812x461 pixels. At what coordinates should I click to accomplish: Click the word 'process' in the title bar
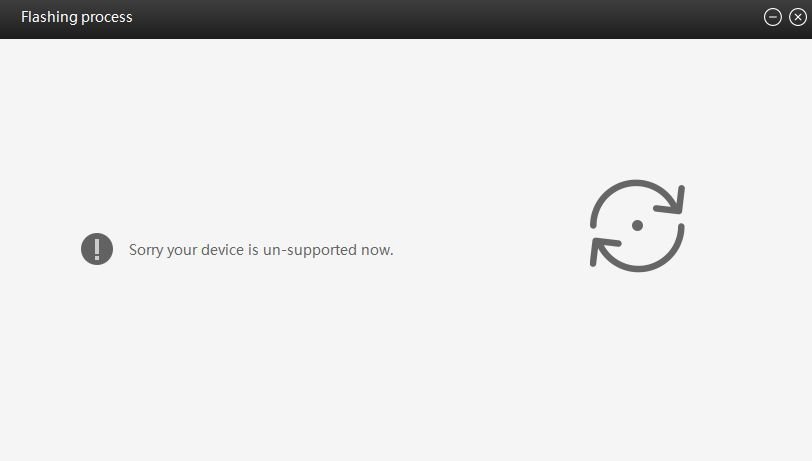[x=107, y=18]
